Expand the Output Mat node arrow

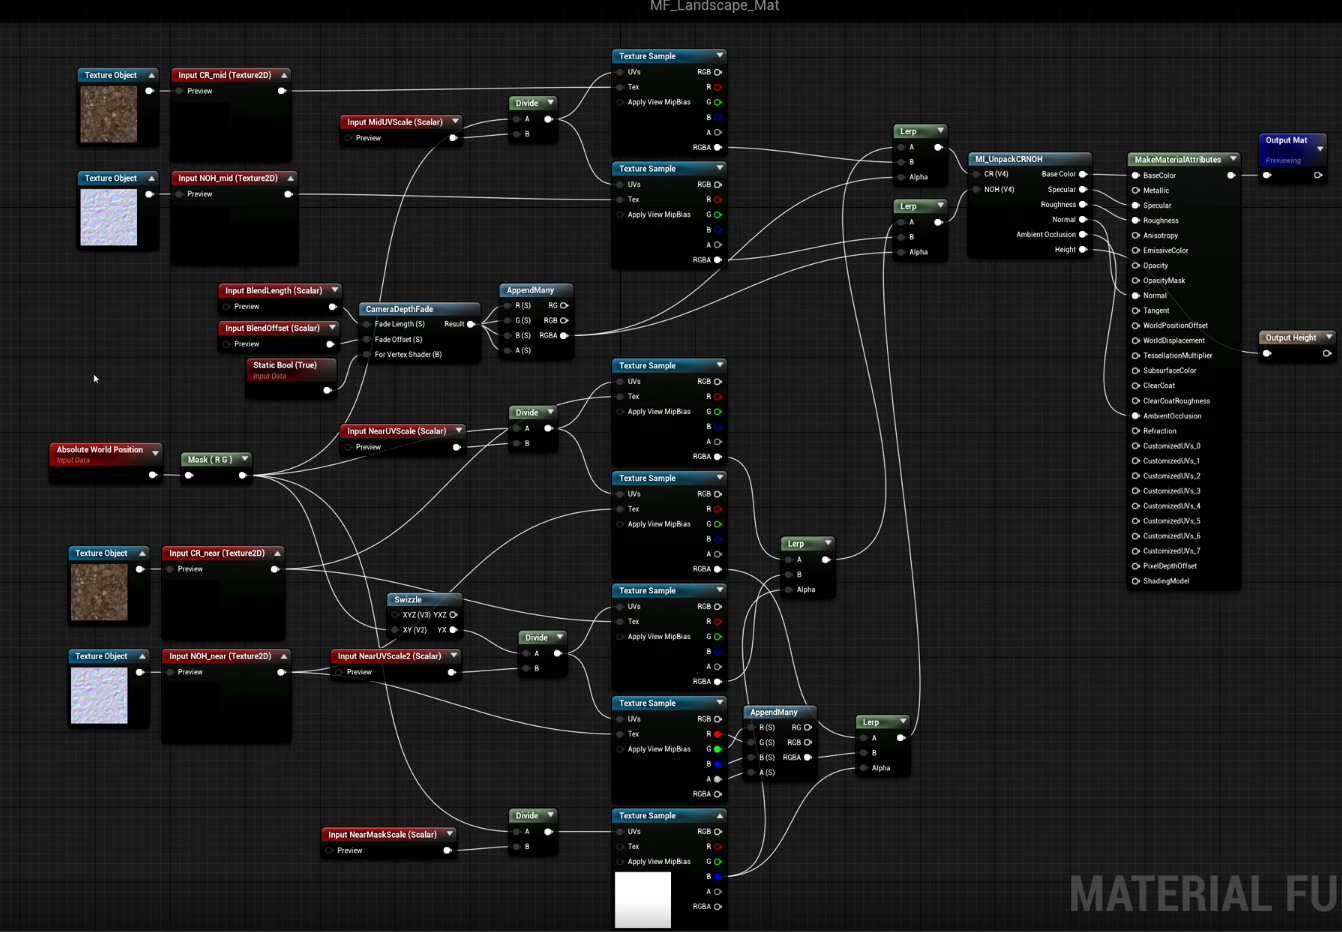[x=1320, y=148]
